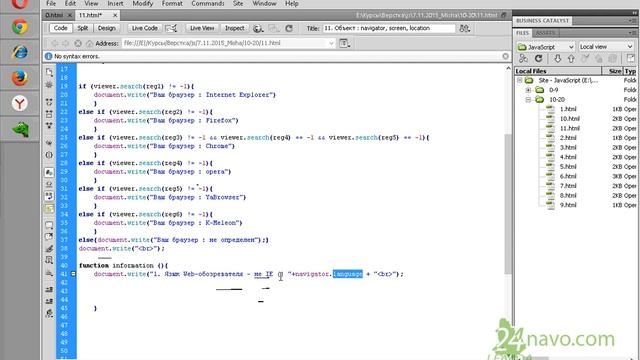Toggle Live View mode
The height and width of the screenshot is (360, 640).
(x=202, y=28)
